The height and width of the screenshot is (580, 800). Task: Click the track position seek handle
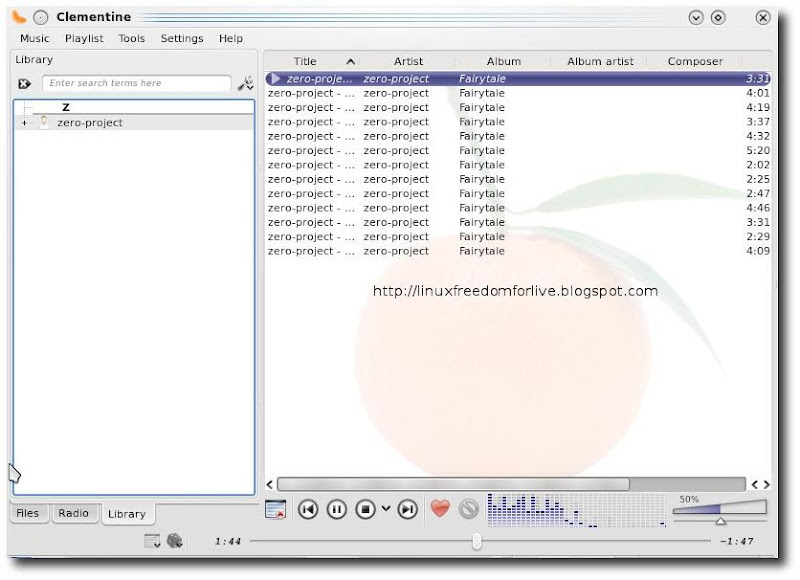click(477, 541)
